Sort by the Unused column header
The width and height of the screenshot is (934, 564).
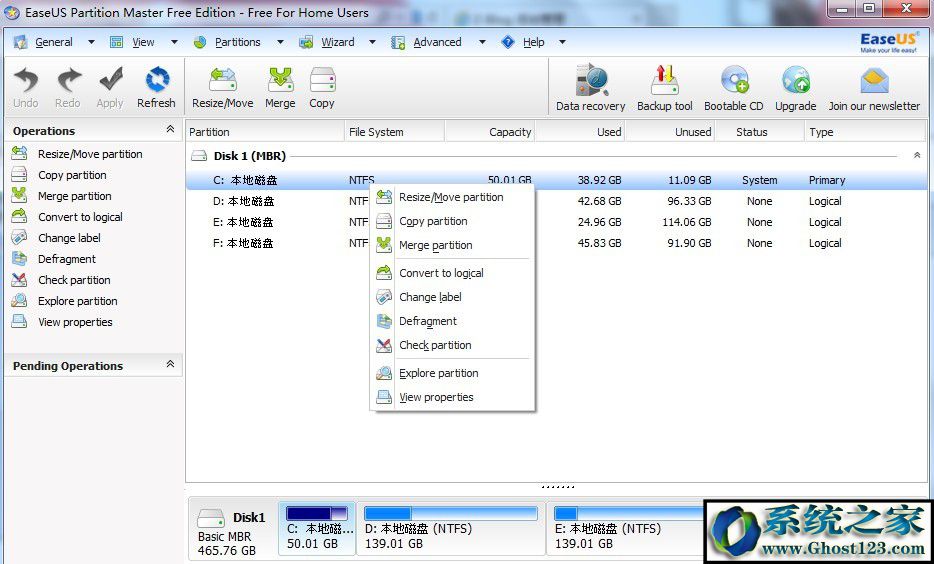(670, 132)
